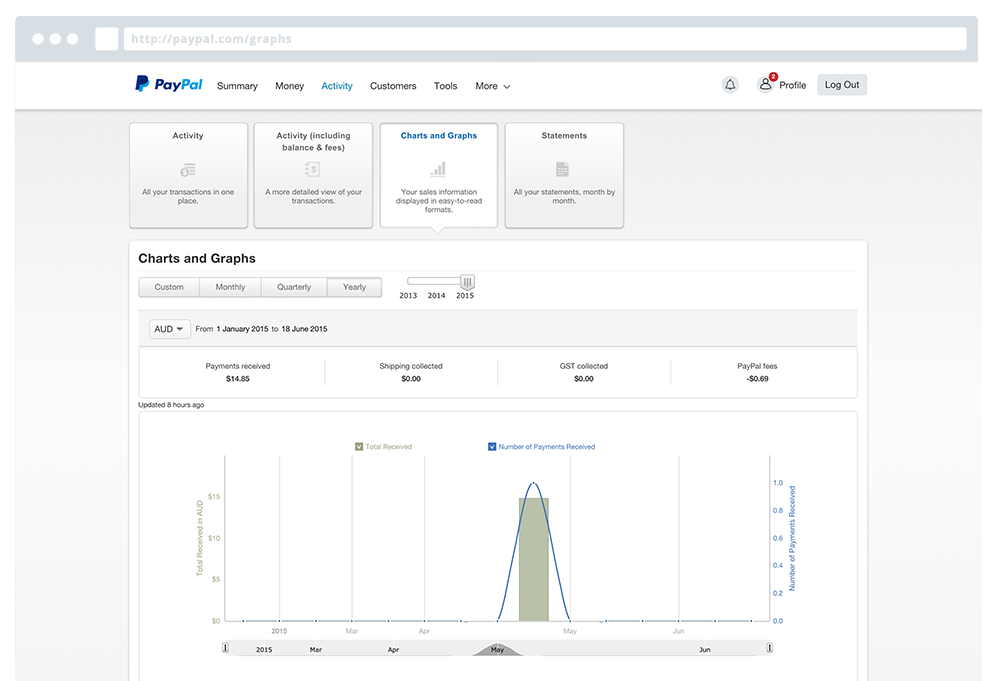
Task: Uncheck the Total Received checkbox
Action: 359,447
